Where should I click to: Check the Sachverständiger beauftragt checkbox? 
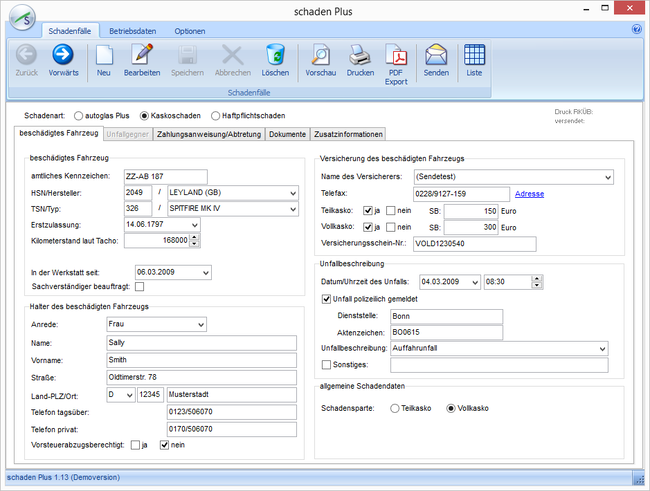tap(140, 287)
